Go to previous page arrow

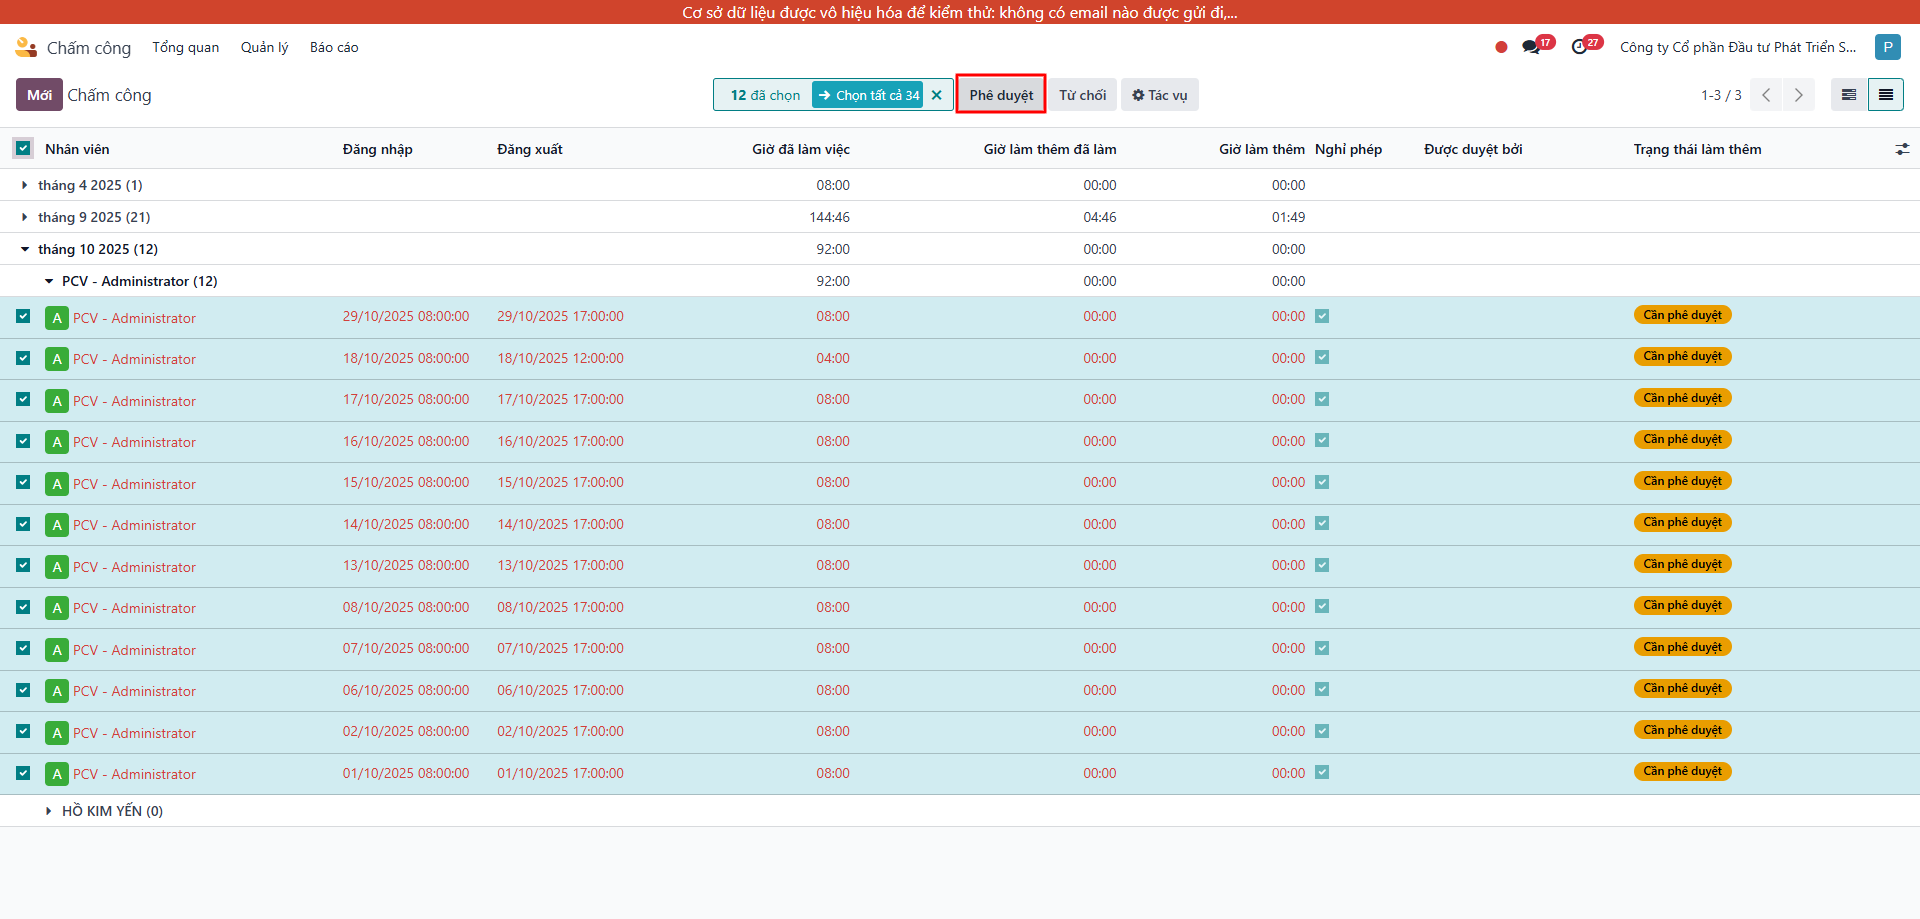click(1767, 95)
